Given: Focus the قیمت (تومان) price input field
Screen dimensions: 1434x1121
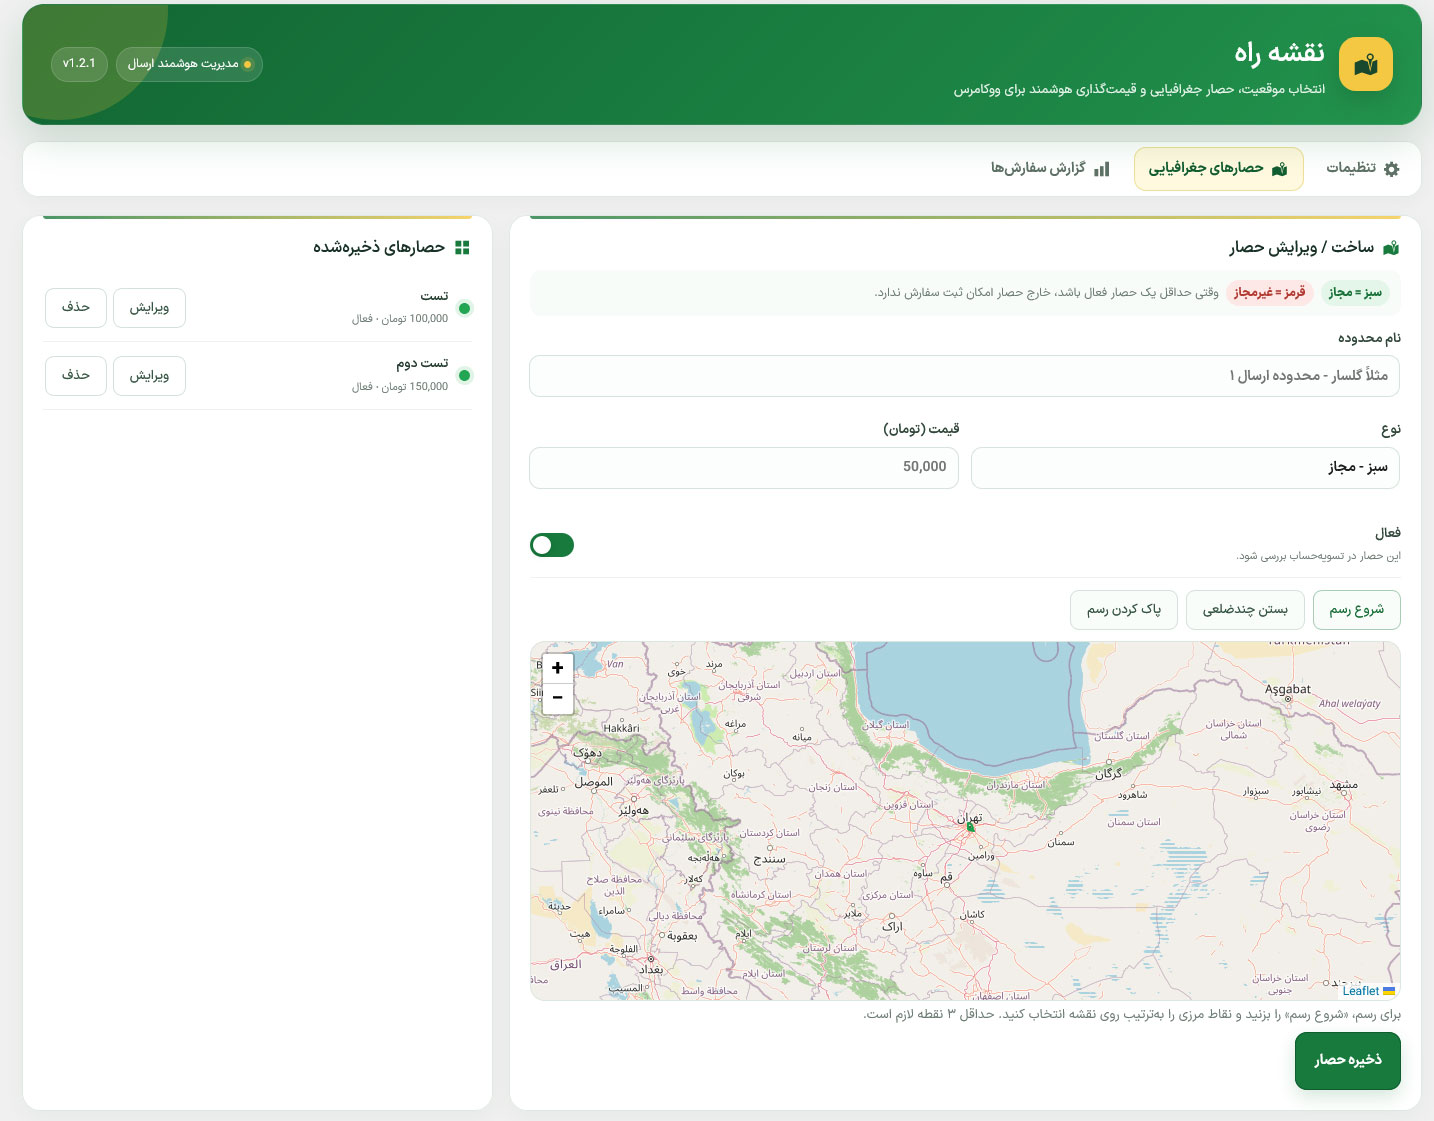Looking at the screenshot, I should click(x=744, y=468).
